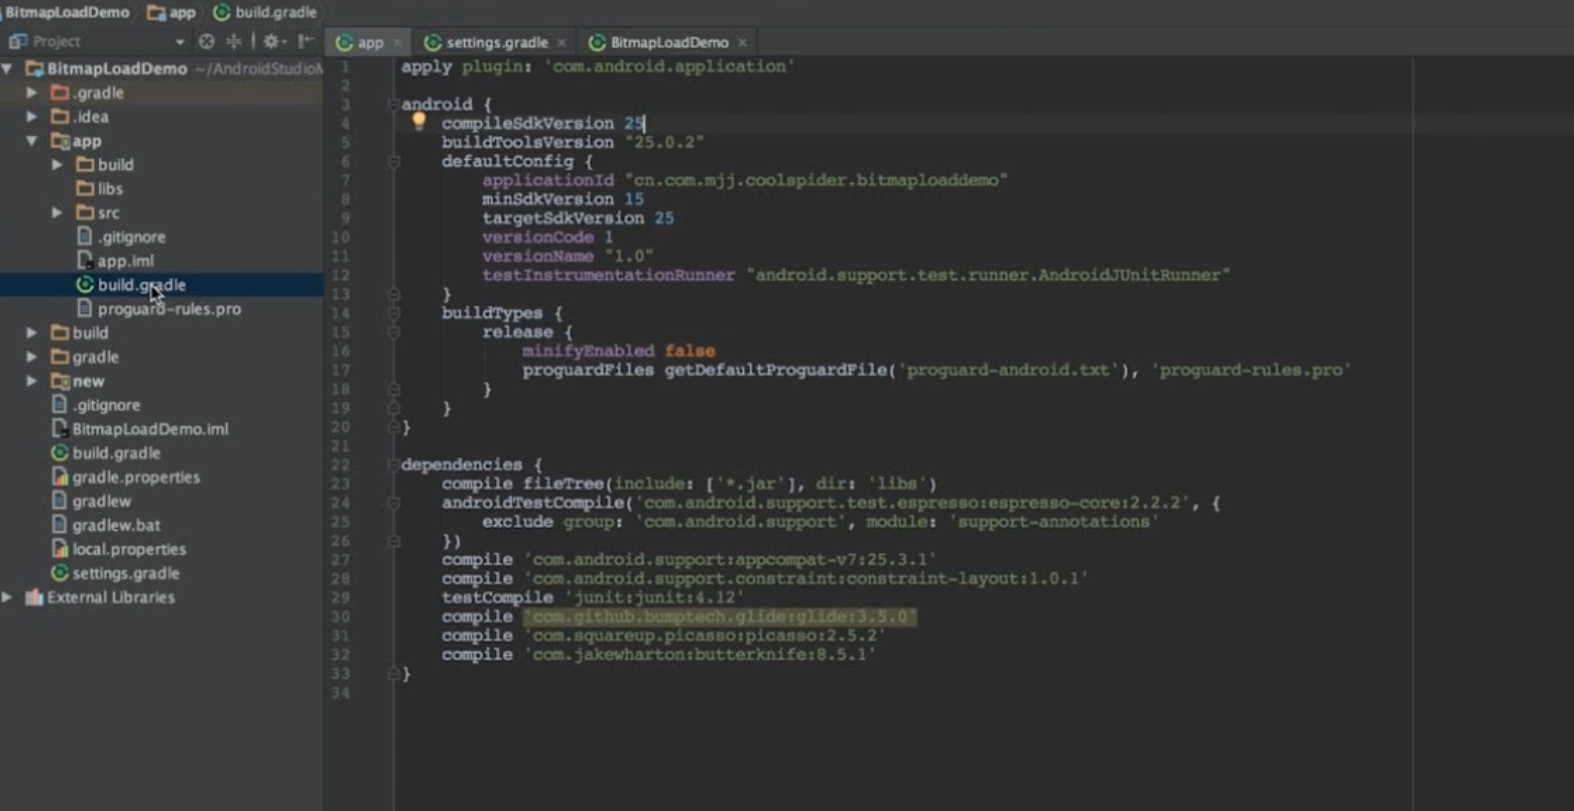Expand the .gradle folder
Viewport: 1574px width, 811px height.
(32, 93)
